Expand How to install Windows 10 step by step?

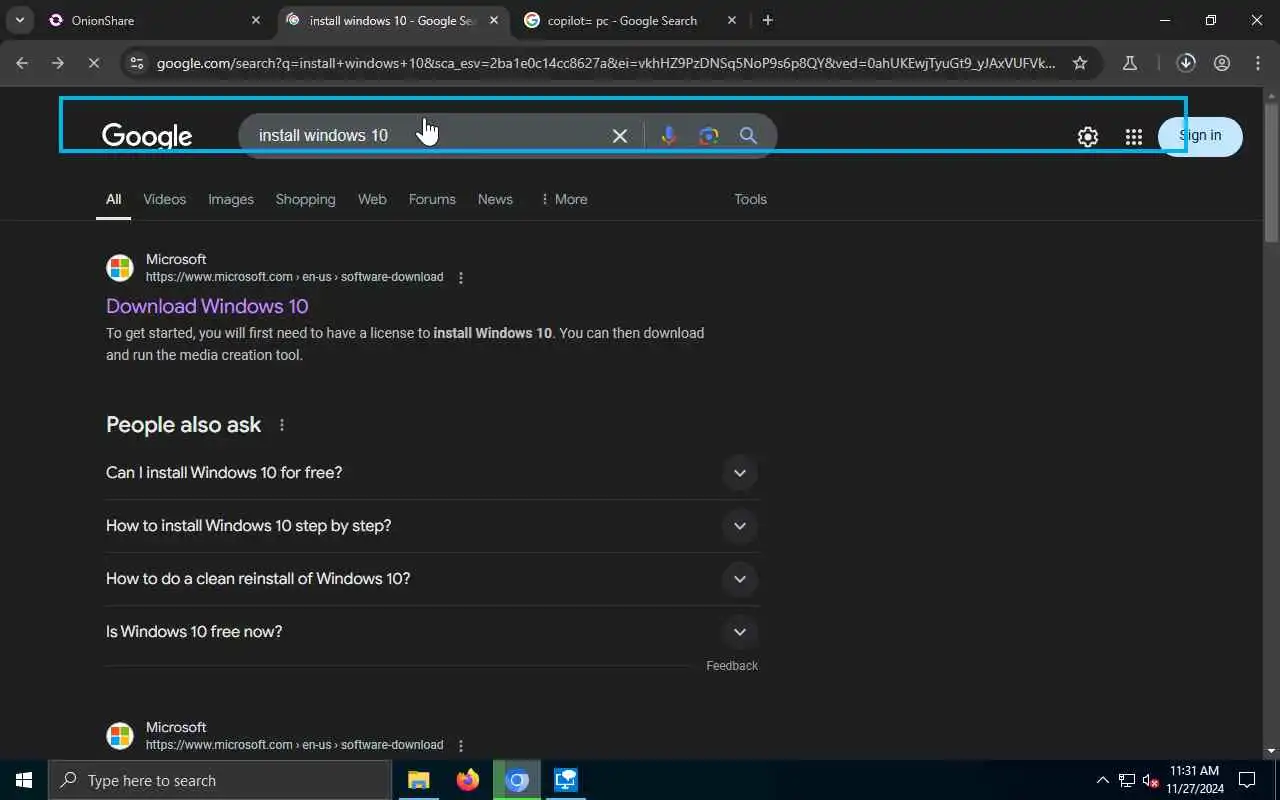pyautogui.click(x=432, y=526)
